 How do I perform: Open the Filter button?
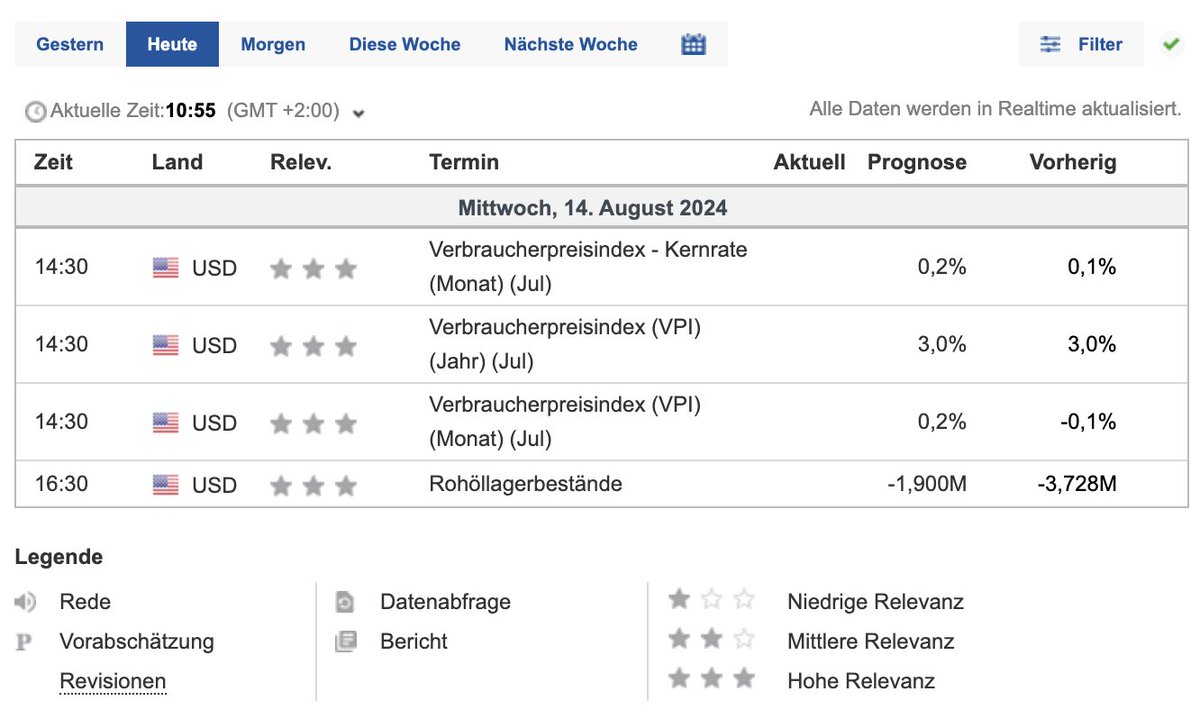1082,44
